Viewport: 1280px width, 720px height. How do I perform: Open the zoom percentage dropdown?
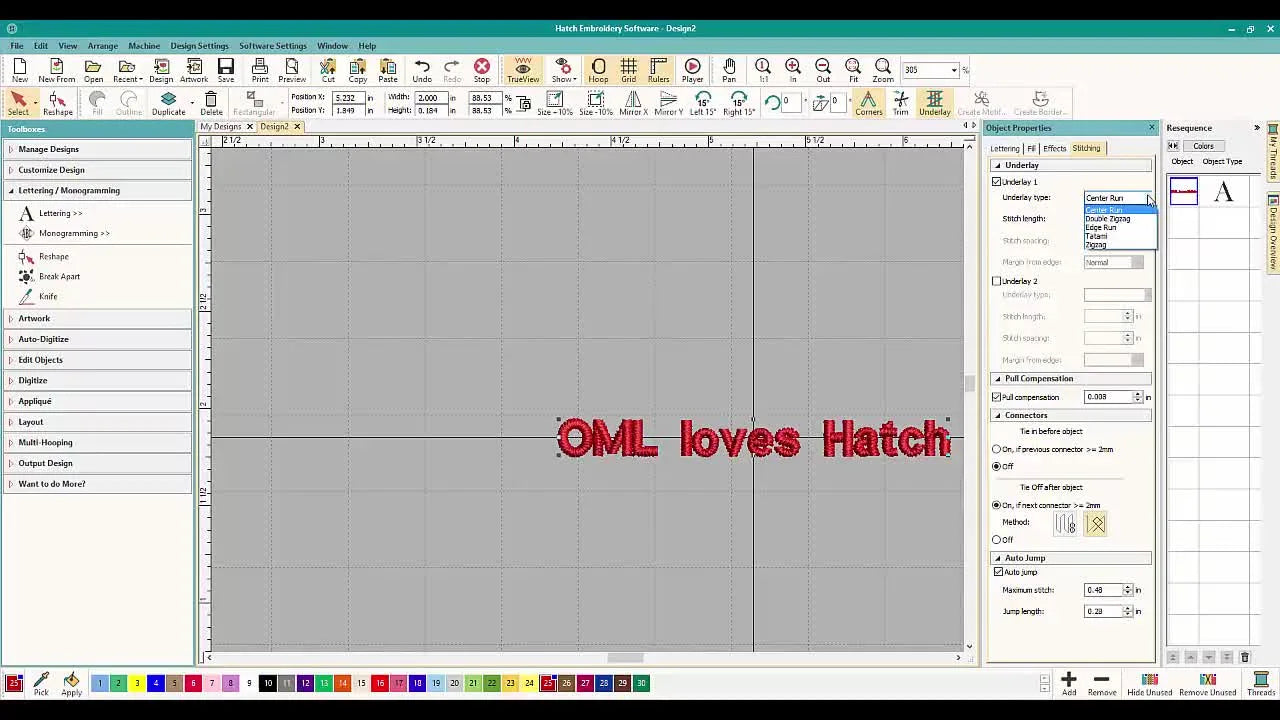pyautogui.click(x=955, y=70)
